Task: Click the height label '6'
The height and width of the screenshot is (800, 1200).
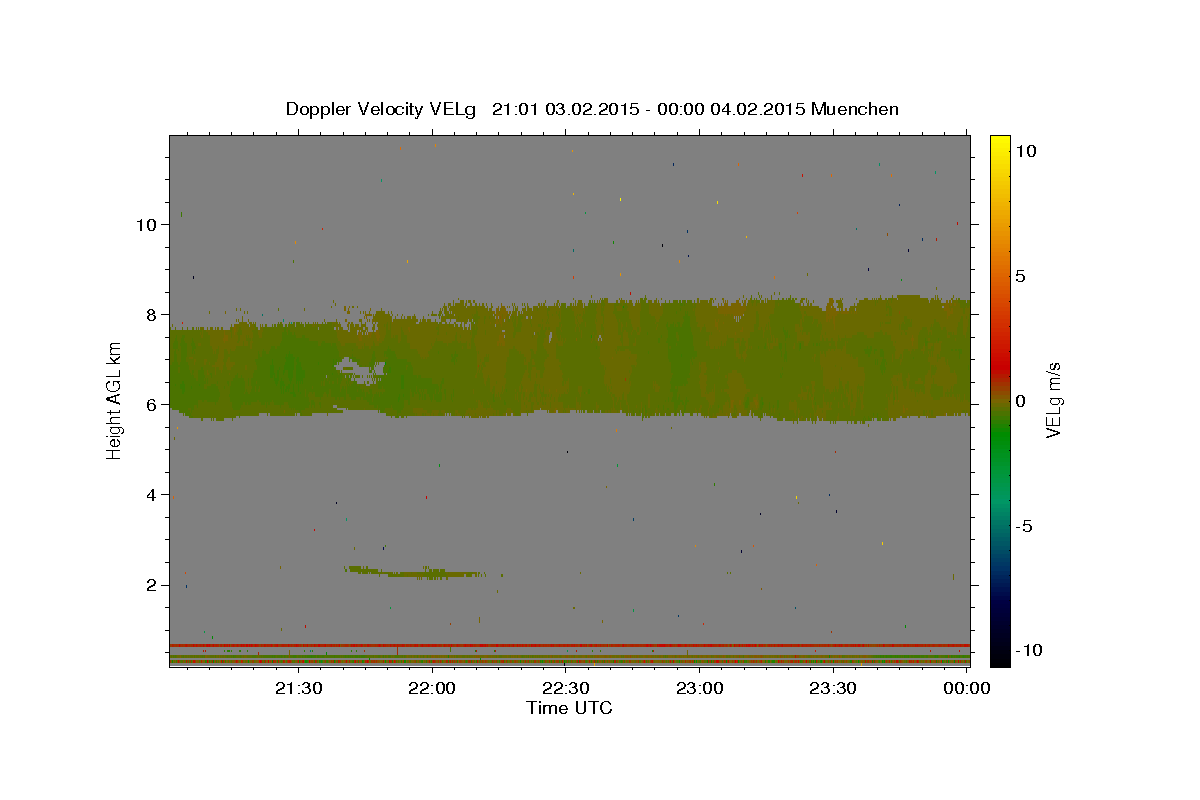Action: pyautogui.click(x=150, y=404)
